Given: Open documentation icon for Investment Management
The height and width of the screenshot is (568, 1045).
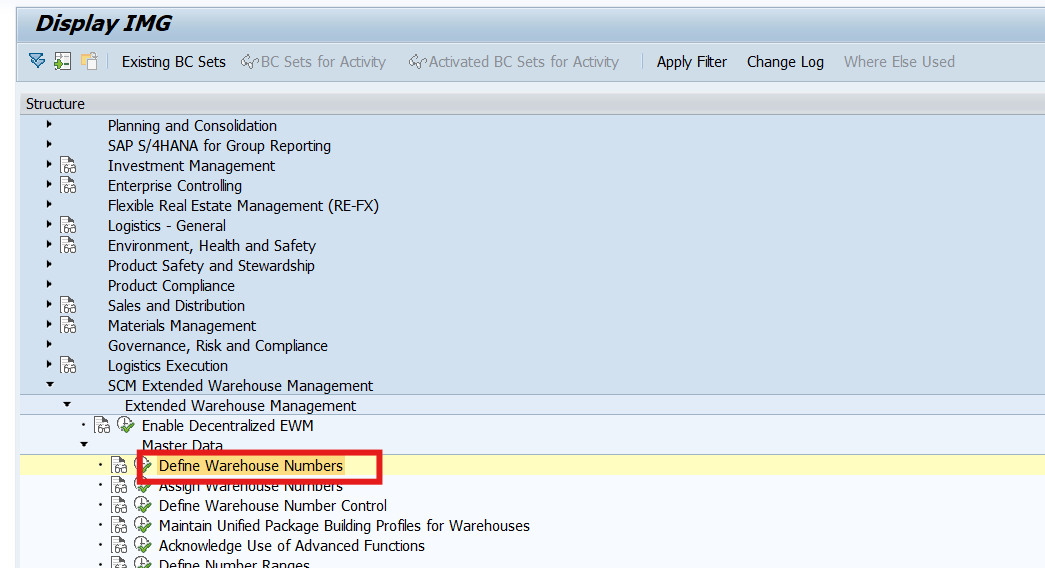Looking at the screenshot, I should tap(68, 165).
